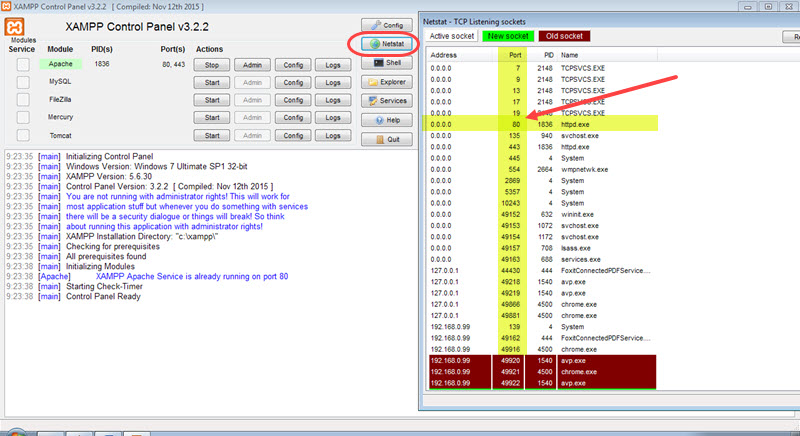Open the Config button with wrench icon
800x436 pixels.
pos(387,25)
